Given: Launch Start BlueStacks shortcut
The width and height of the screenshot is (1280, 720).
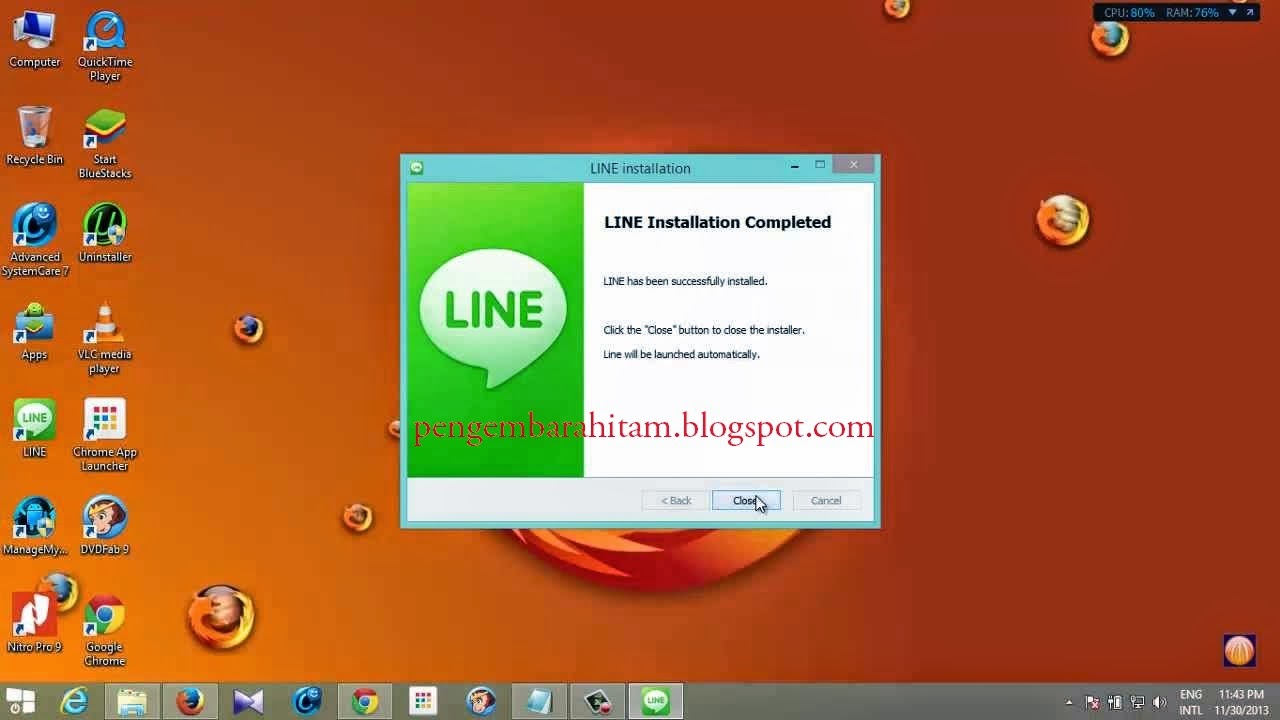Looking at the screenshot, I should (x=105, y=144).
